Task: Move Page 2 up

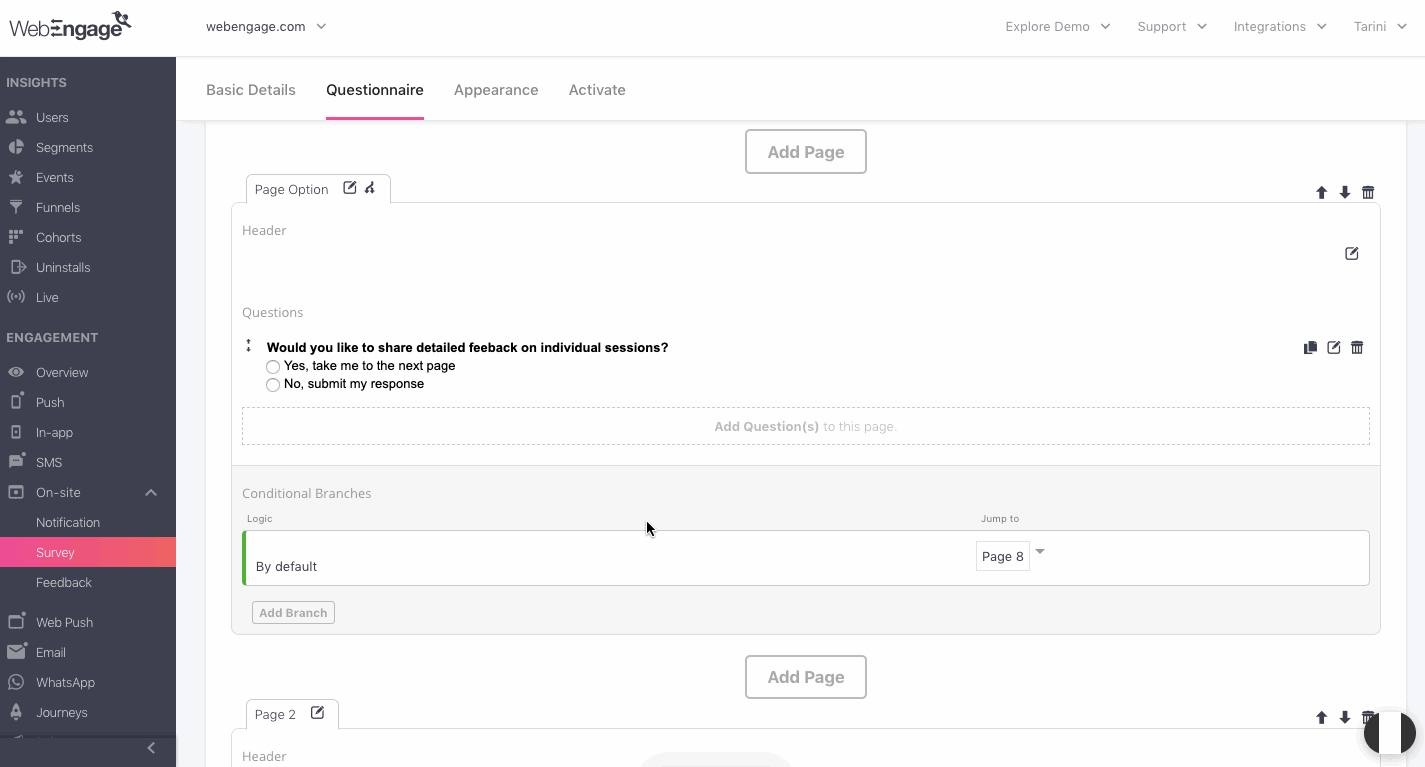Action: pos(1321,717)
